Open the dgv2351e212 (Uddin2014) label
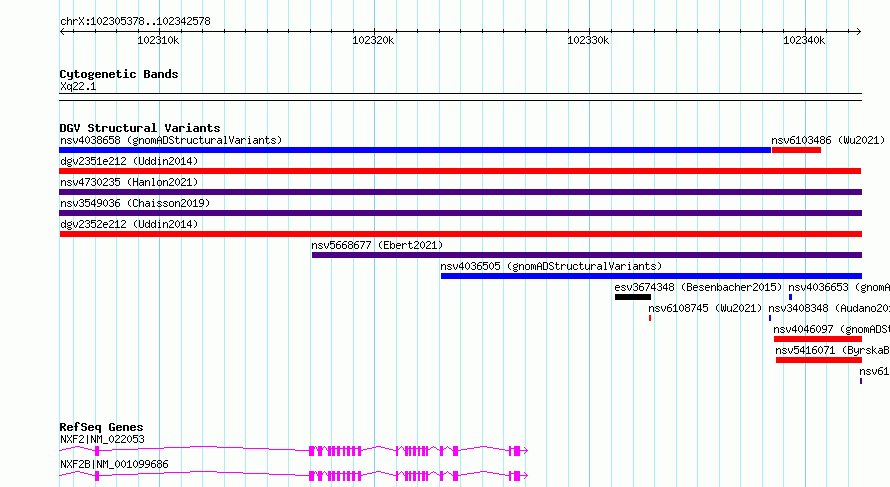The image size is (890, 487). coord(129,161)
